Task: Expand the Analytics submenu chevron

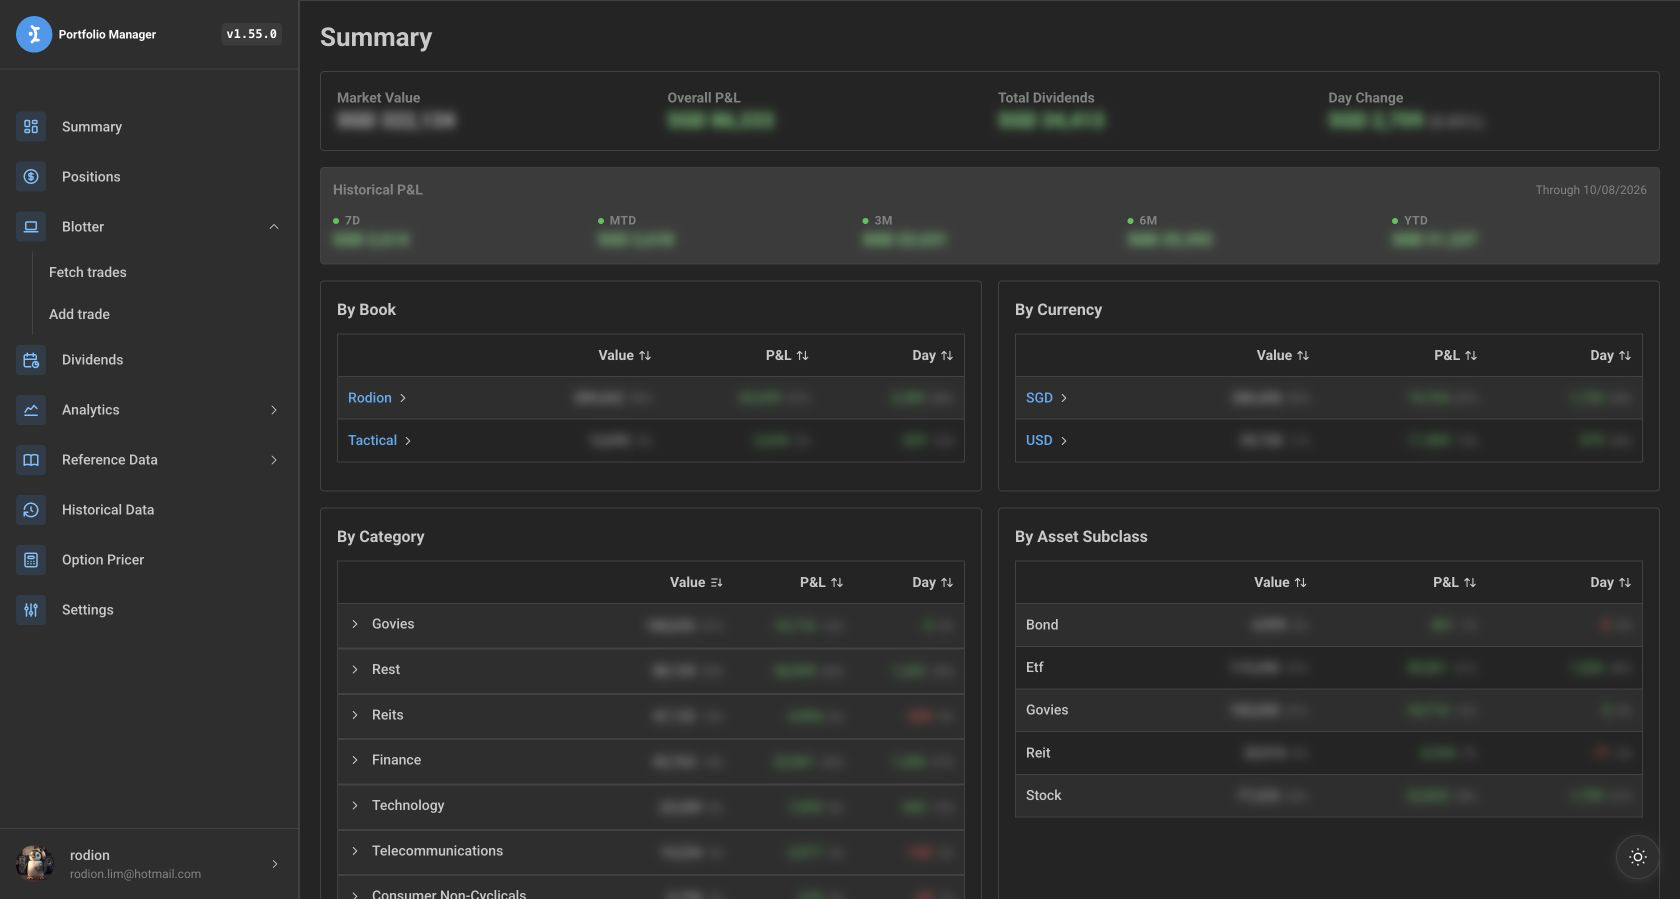Action: pos(274,410)
